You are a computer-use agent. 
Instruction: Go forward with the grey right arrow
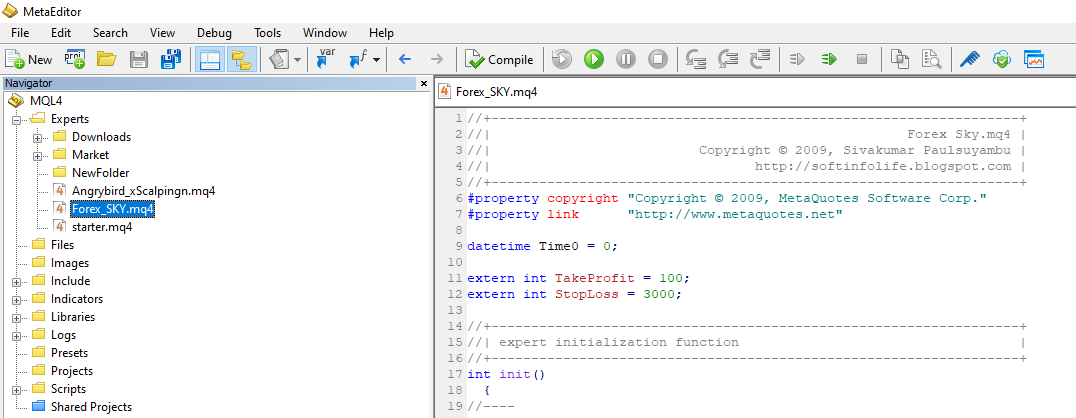(x=437, y=60)
